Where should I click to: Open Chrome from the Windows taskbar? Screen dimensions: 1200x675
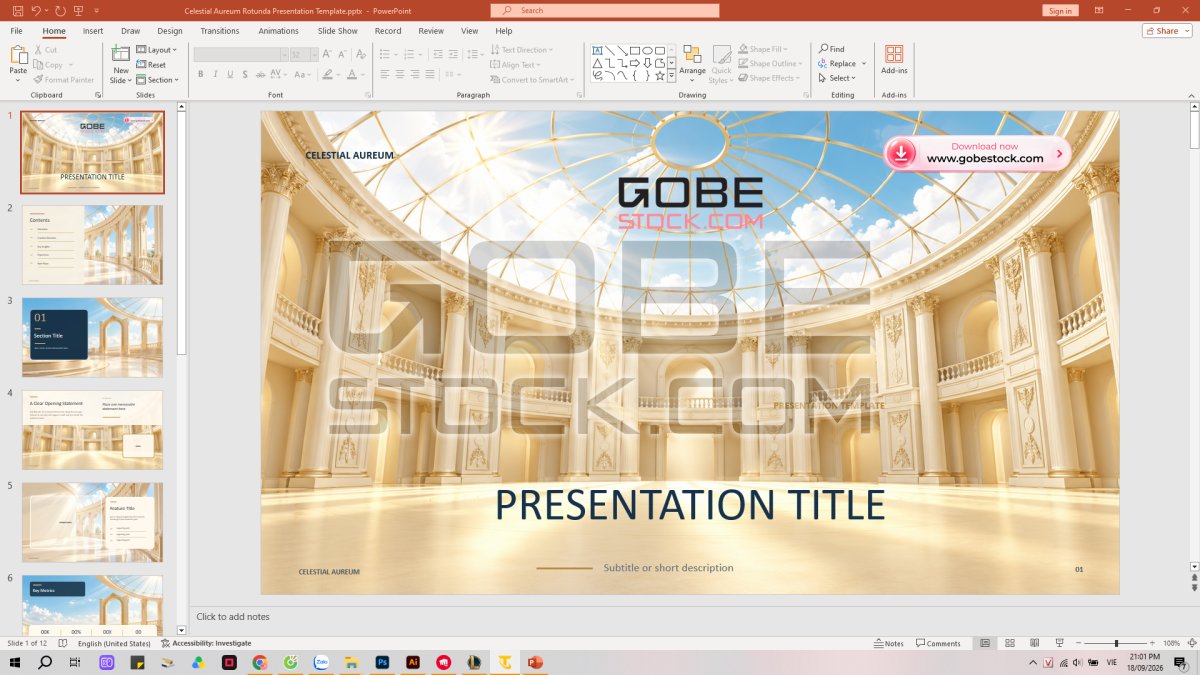pyautogui.click(x=259, y=662)
